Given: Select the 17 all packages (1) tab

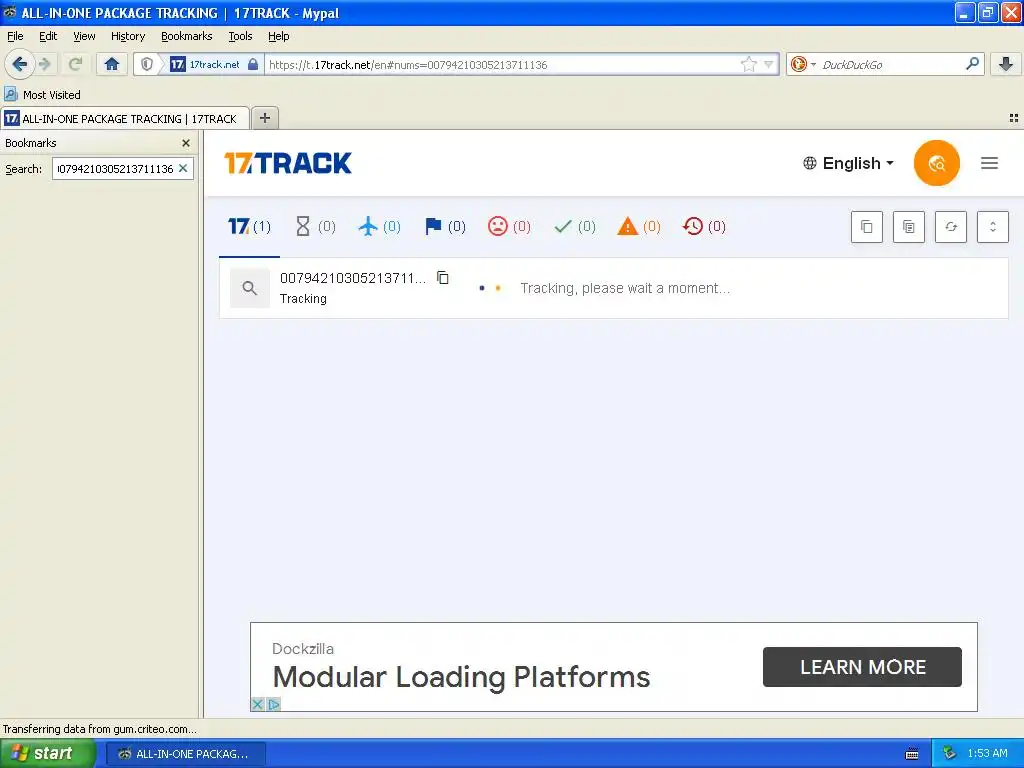Looking at the screenshot, I should click(249, 227).
